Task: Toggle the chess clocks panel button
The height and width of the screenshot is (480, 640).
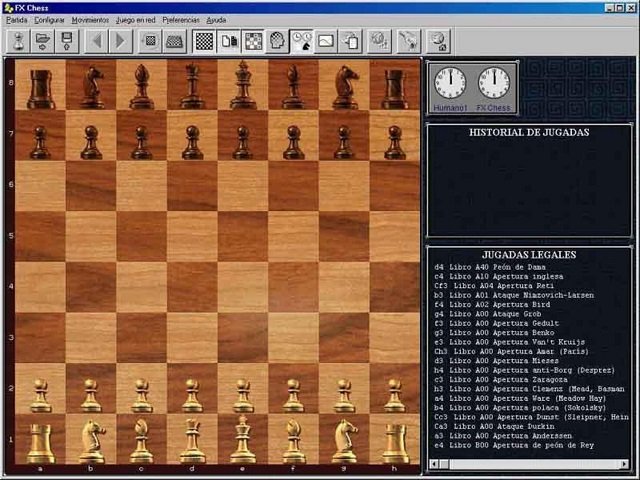Action: click(302, 41)
